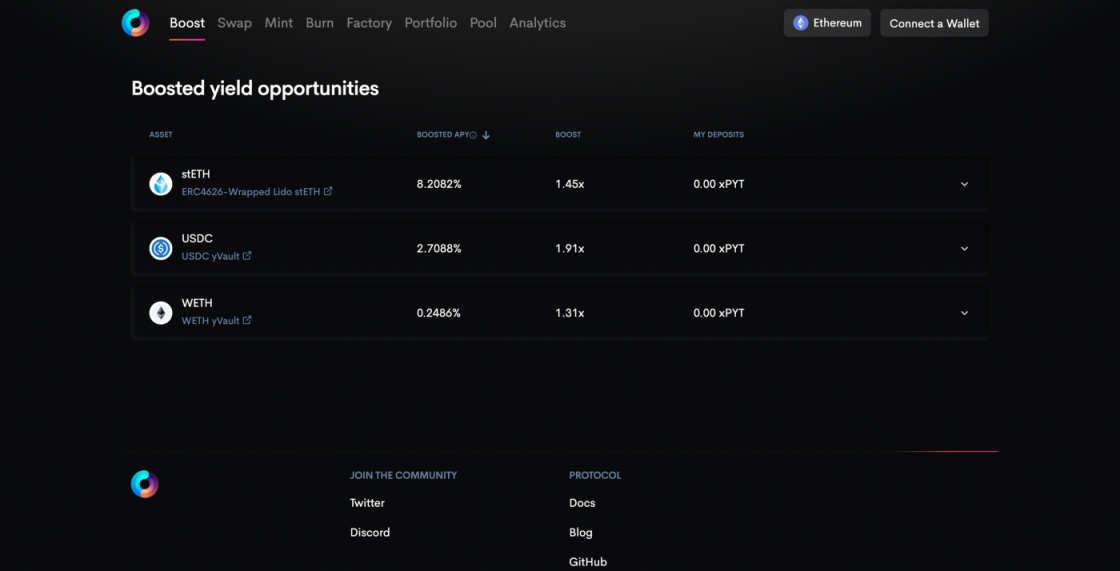Open the Ethereum network selector
This screenshot has height=571, width=1120.
click(827, 23)
